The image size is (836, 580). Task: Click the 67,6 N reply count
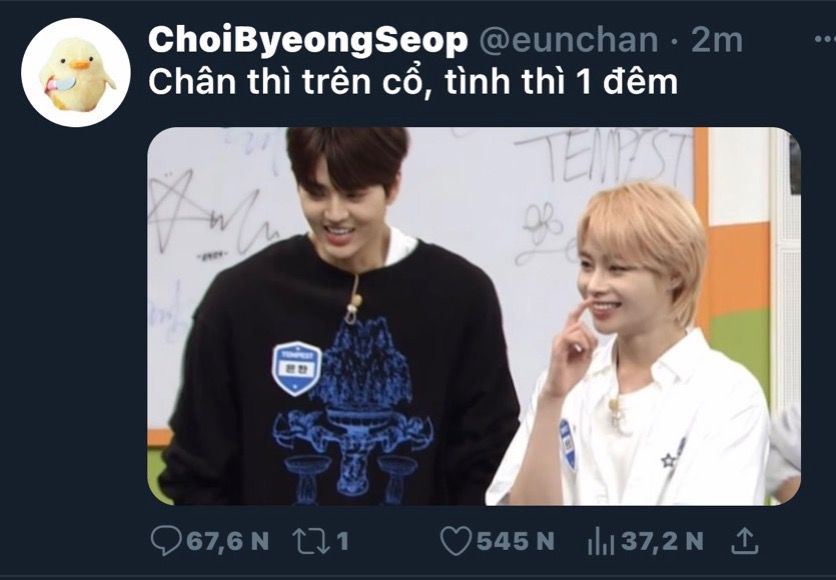(x=228, y=541)
